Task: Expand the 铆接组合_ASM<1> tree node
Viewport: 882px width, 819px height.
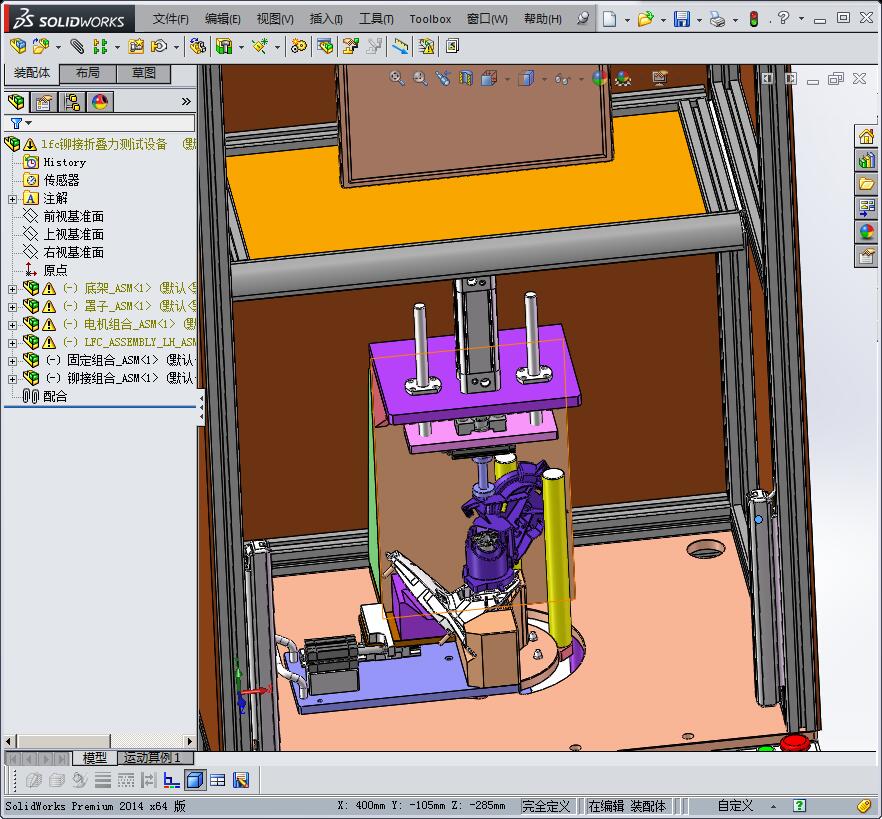Action: (x=12, y=379)
